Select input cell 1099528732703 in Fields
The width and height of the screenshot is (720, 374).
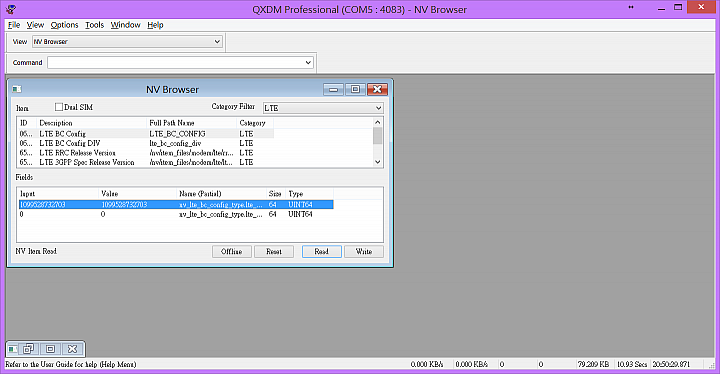point(43,204)
